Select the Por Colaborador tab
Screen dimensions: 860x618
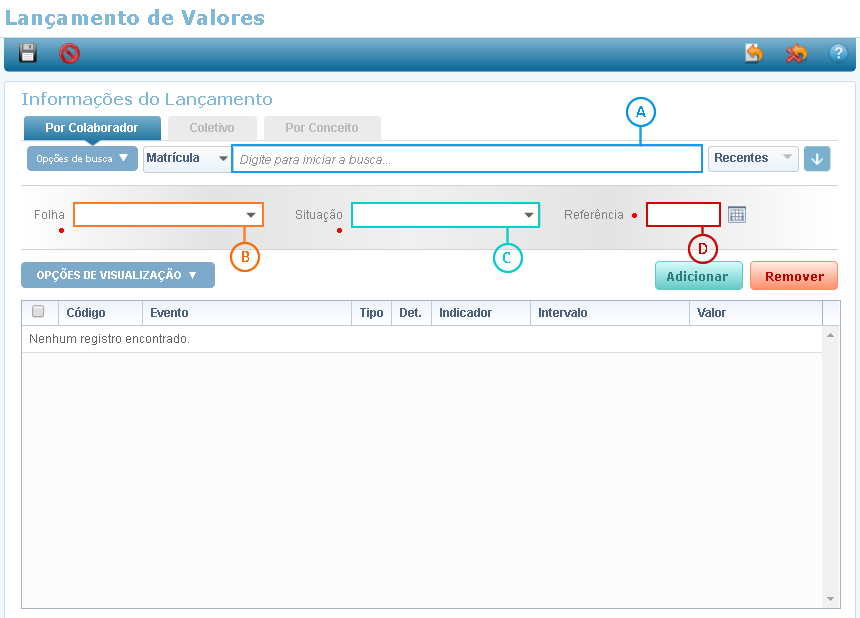[x=92, y=128]
